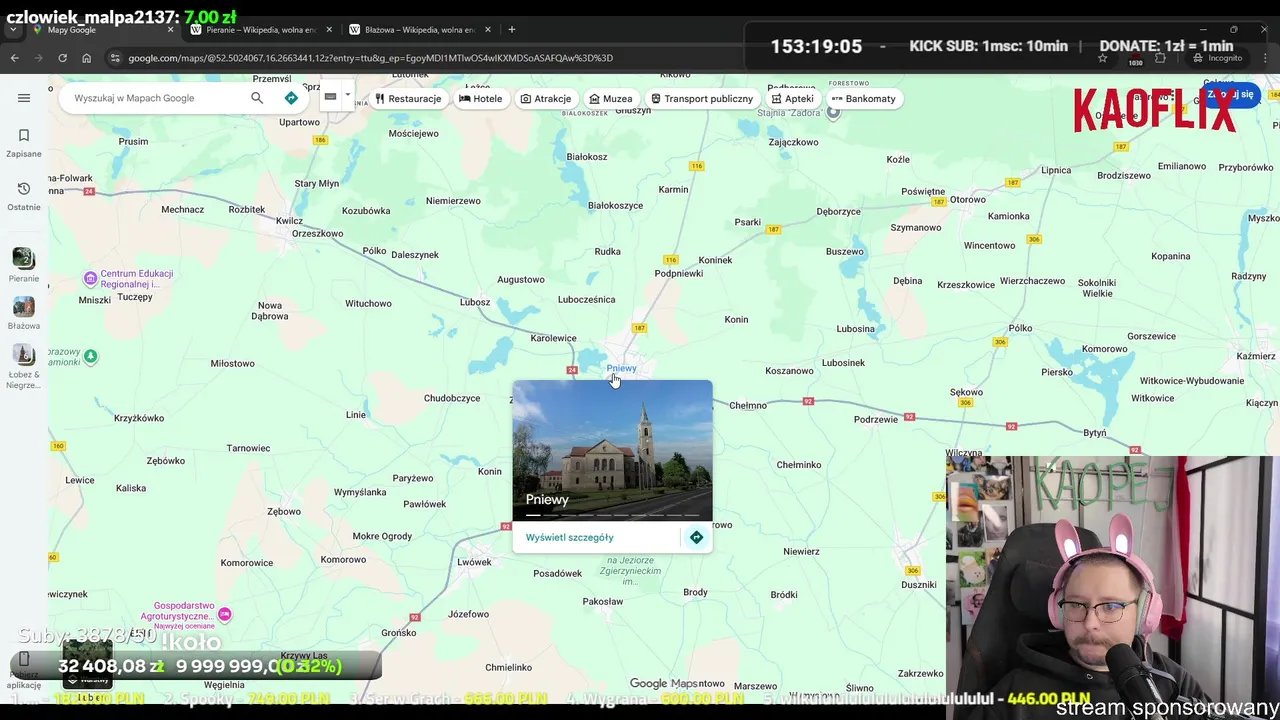
Task: Click the blue Zaloguj się sign-in button
Action: 1231,95
